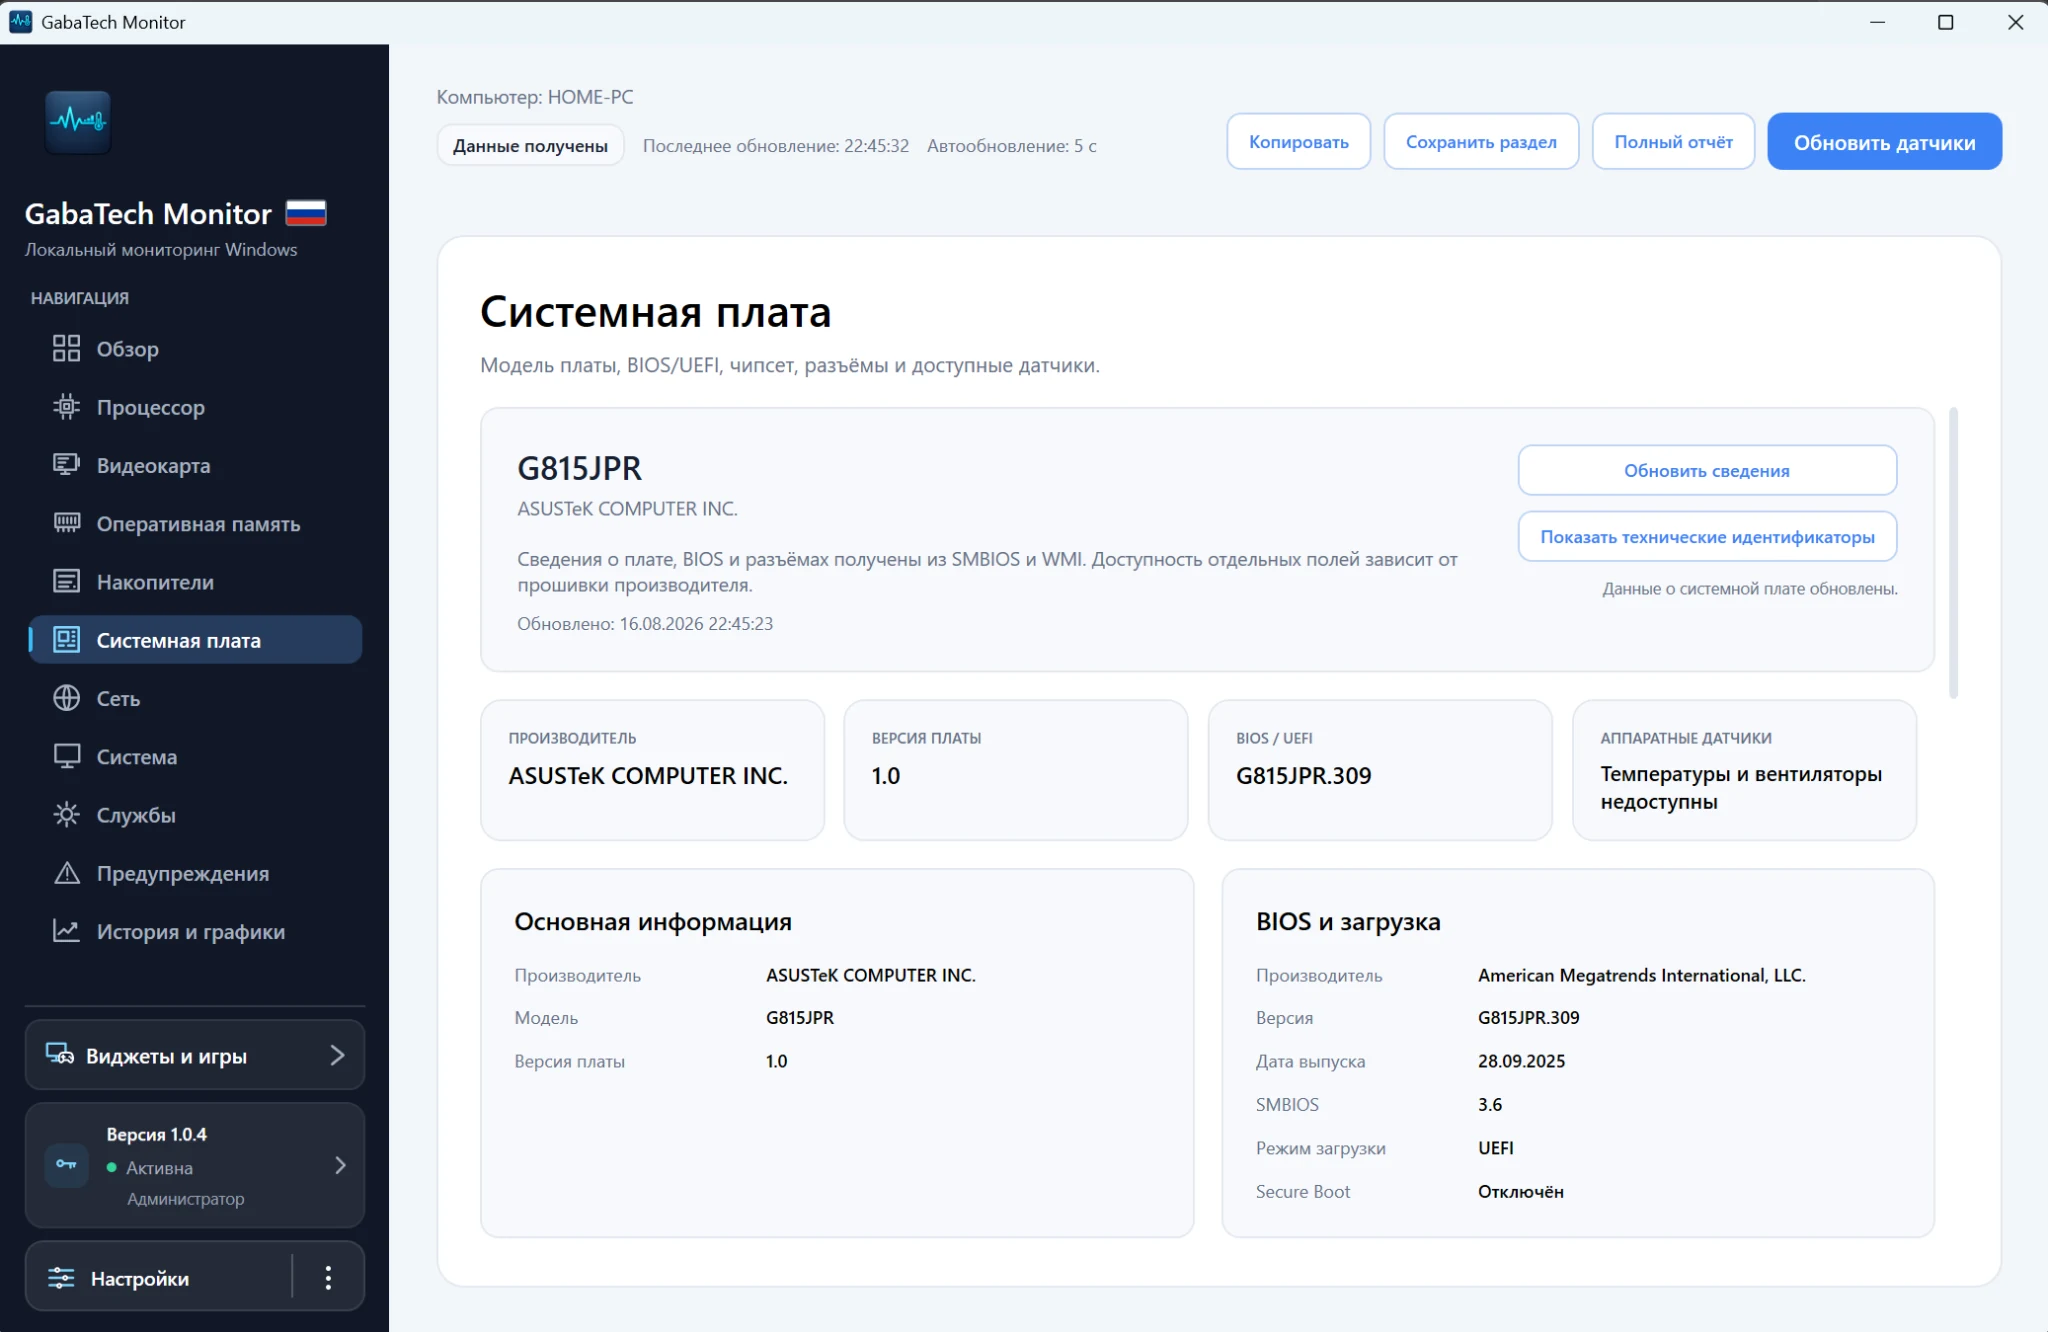Click the Система monitor icon
2048x1332 pixels.
(x=66, y=756)
